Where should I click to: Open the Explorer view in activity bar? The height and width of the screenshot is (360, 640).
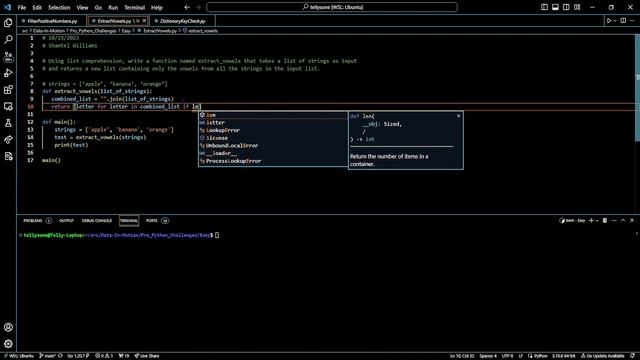(x=8, y=22)
